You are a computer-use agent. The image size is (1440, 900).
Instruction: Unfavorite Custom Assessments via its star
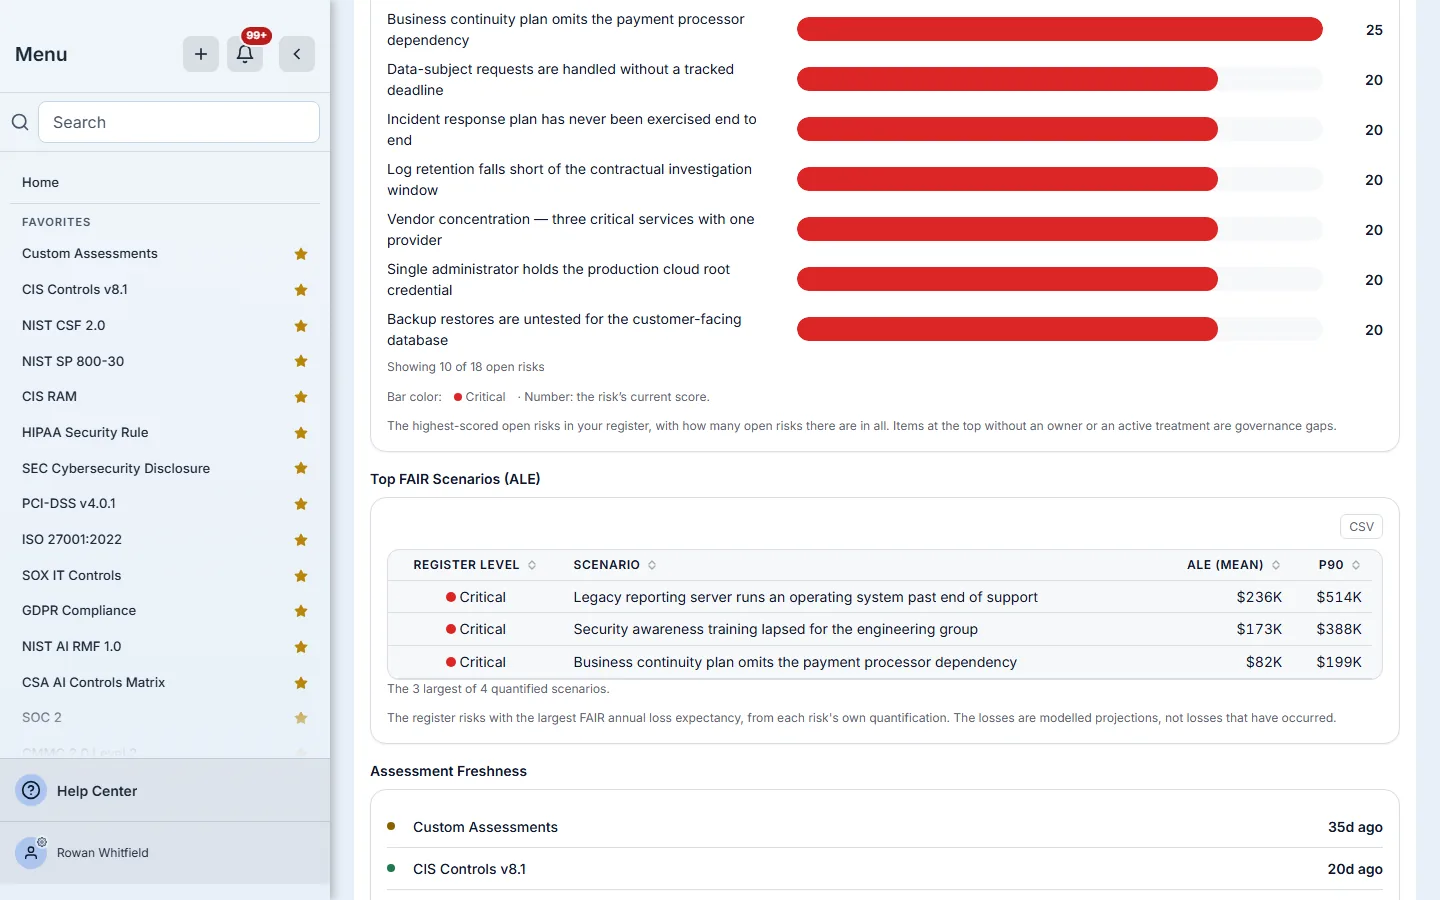(301, 254)
